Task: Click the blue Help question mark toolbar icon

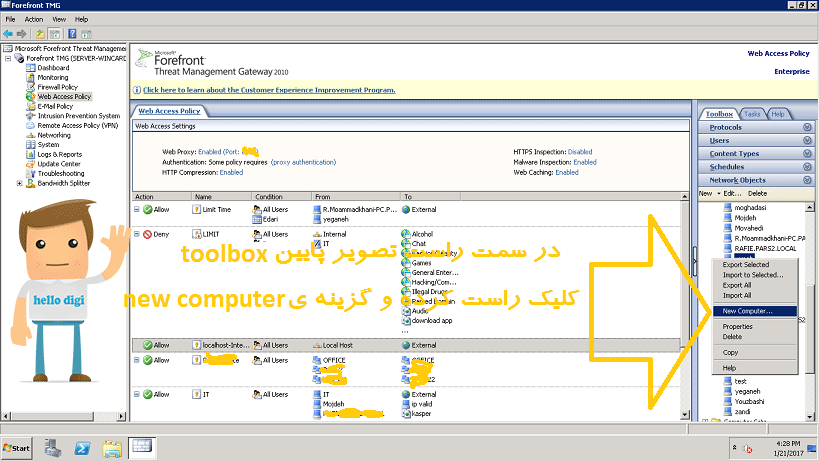Action: point(72,34)
